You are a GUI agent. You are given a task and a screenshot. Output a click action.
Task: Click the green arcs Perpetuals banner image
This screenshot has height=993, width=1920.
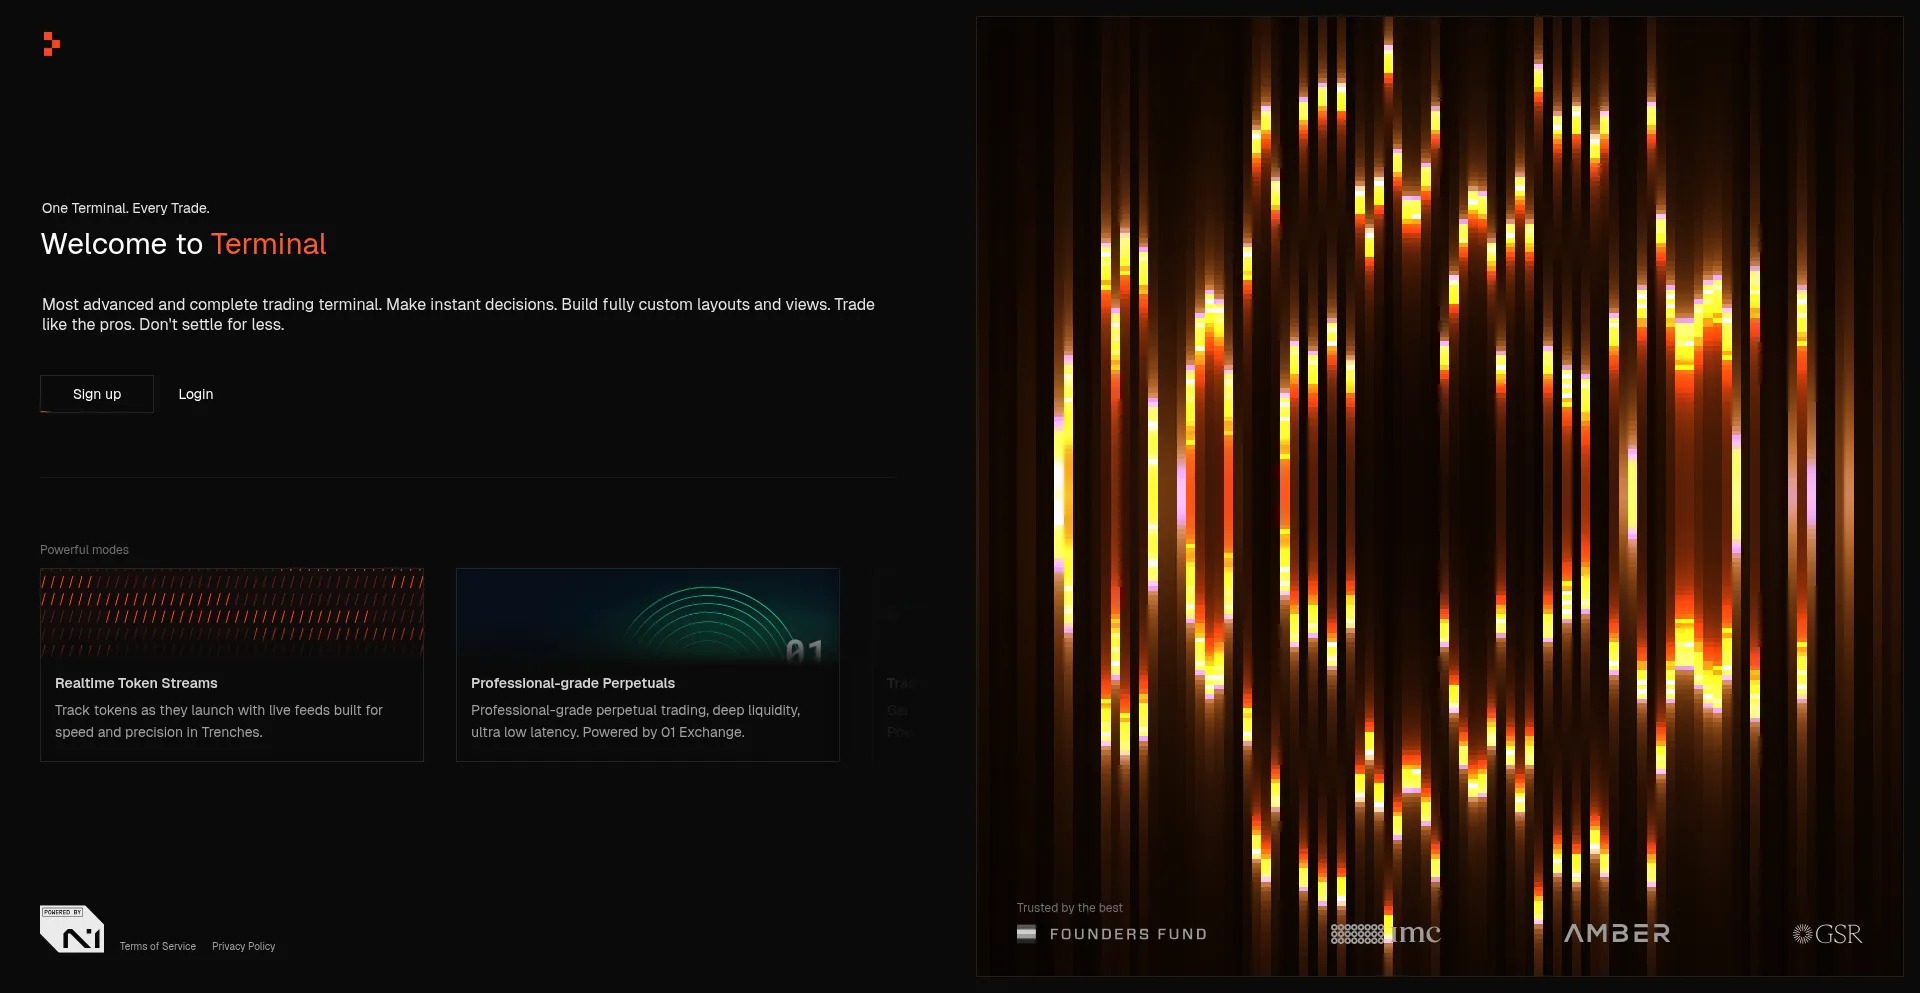(647, 617)
